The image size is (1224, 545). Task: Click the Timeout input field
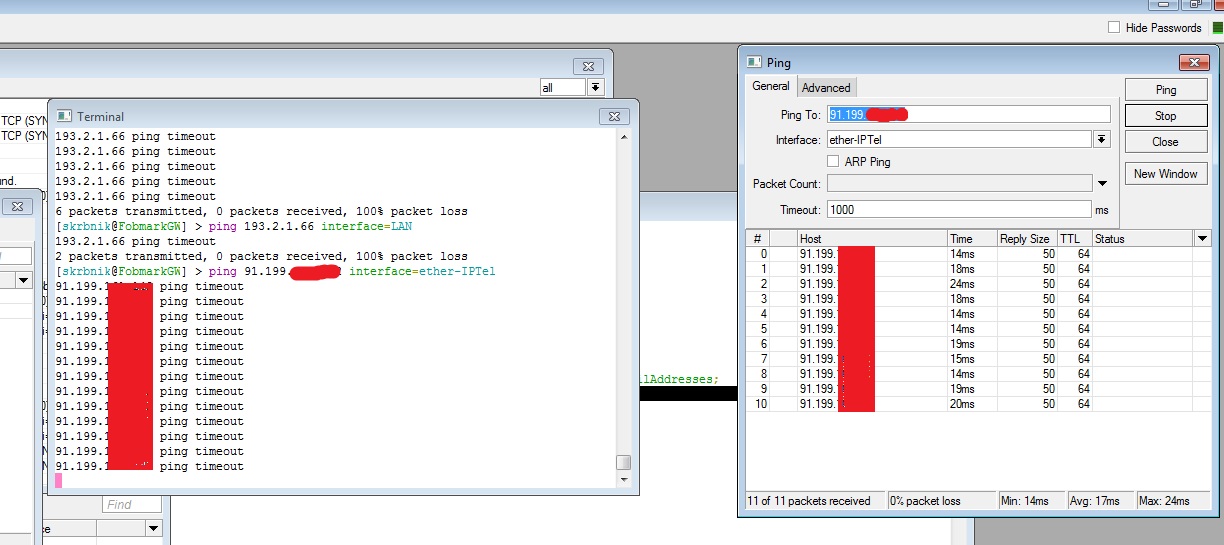[x=958, y=210]
